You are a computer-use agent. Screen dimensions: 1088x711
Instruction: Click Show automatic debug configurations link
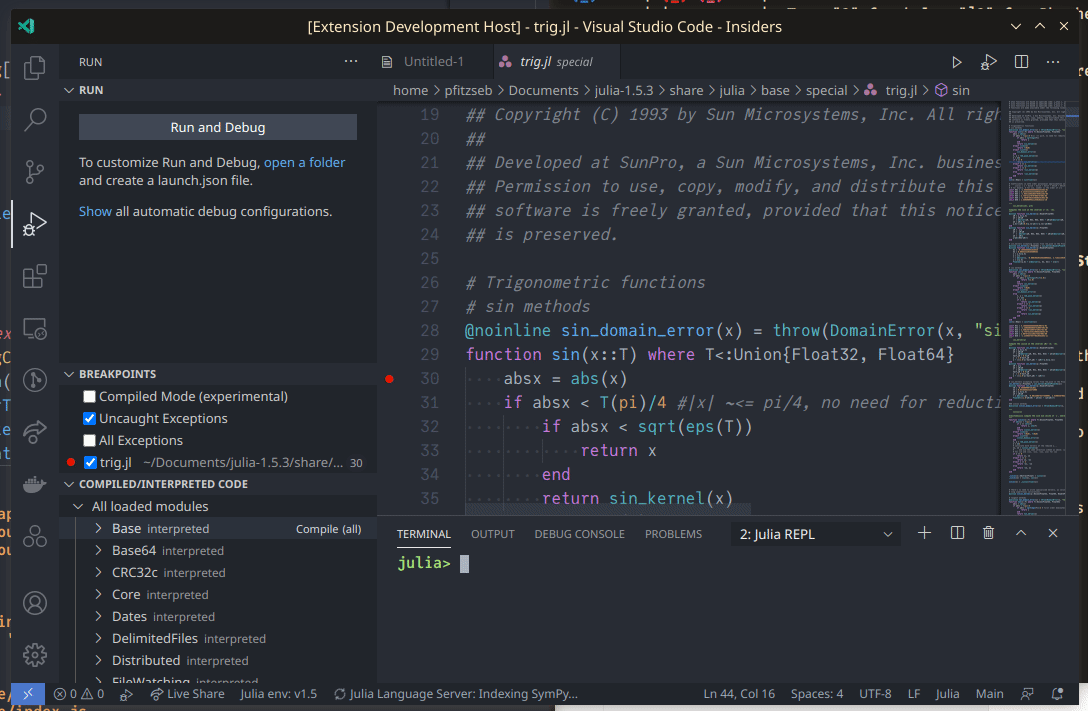click(95, 212)
